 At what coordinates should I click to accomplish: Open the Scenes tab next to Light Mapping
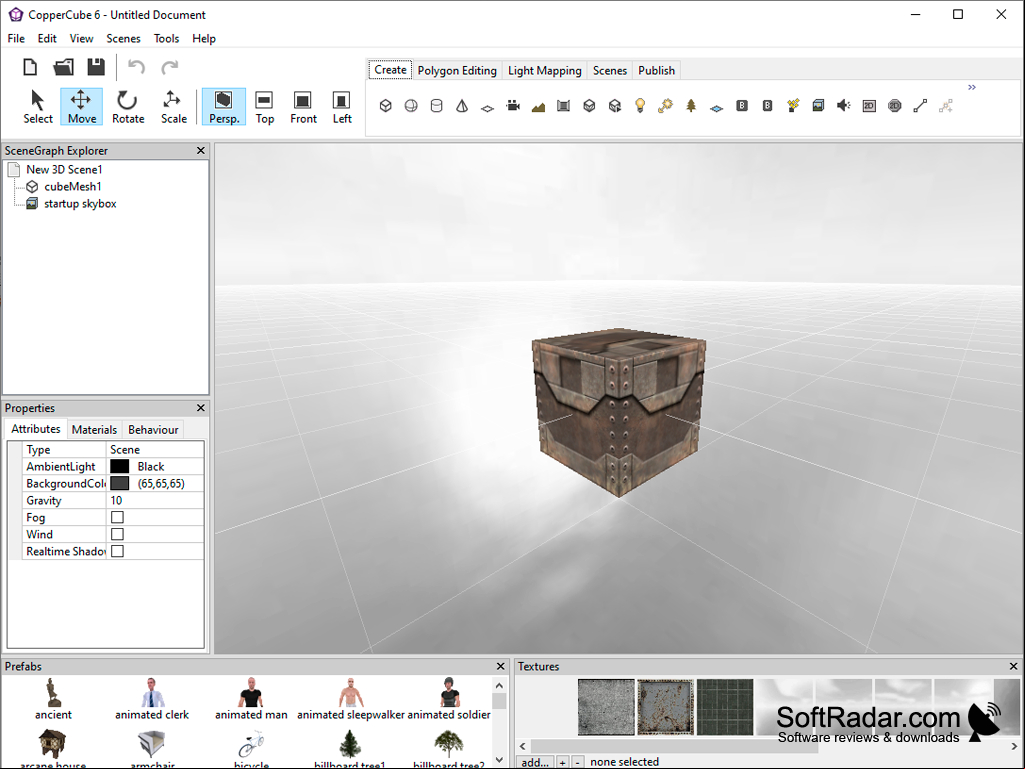coord(610,71)
